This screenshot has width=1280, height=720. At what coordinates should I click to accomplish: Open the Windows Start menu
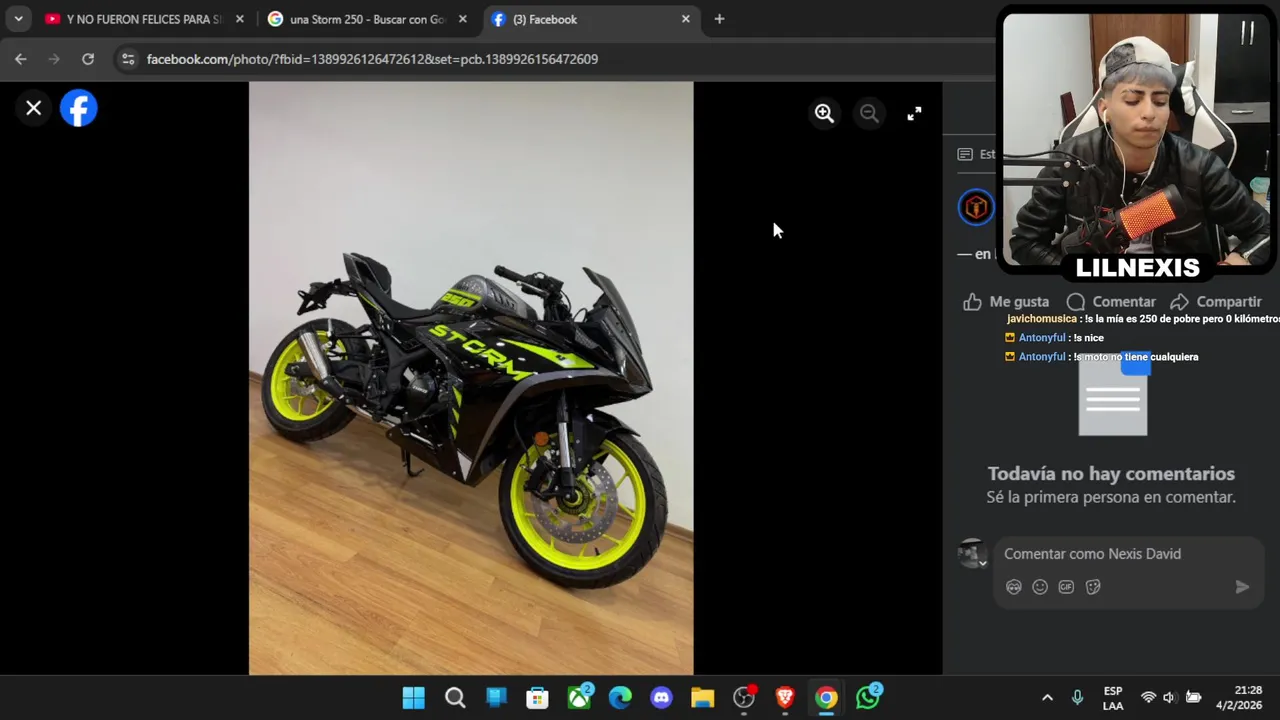[413, 698]
